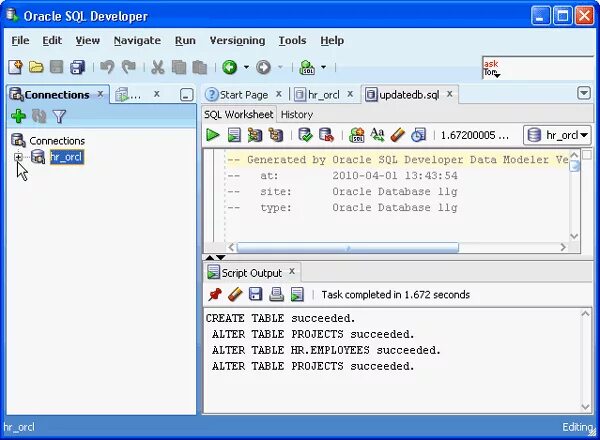Run Statement with green play icon
Viewport: 600px width, 440px height.
[x=213, y=135]
